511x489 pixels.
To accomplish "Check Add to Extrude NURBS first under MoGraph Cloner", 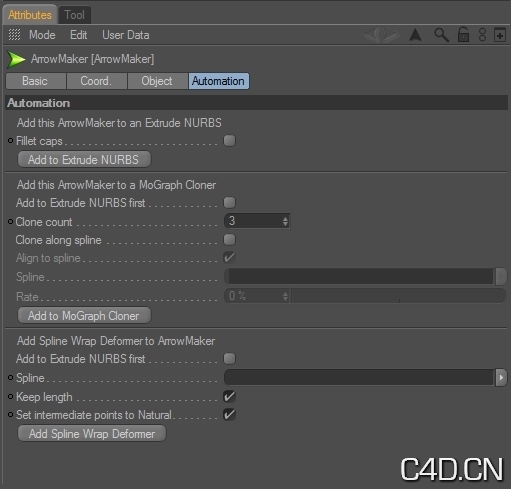I will coord(229,202).
